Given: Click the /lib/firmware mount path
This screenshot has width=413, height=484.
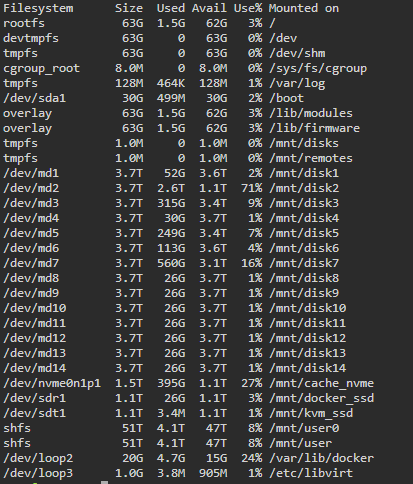Looking at the screenshot, I should (x=314, y=128).
